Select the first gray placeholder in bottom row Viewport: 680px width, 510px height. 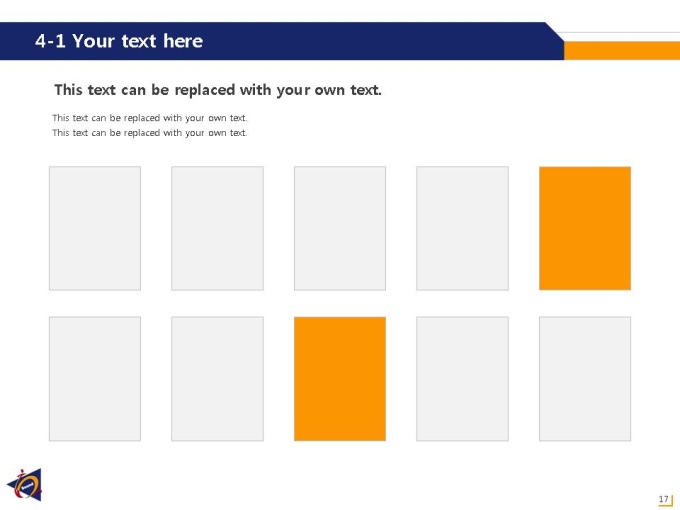[x=95, y=379]
